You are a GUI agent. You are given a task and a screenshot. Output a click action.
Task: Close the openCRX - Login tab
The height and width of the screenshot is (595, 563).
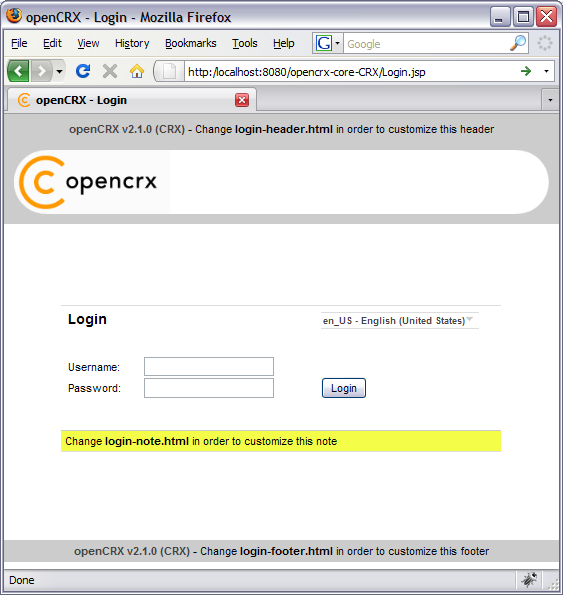(242, 100)
